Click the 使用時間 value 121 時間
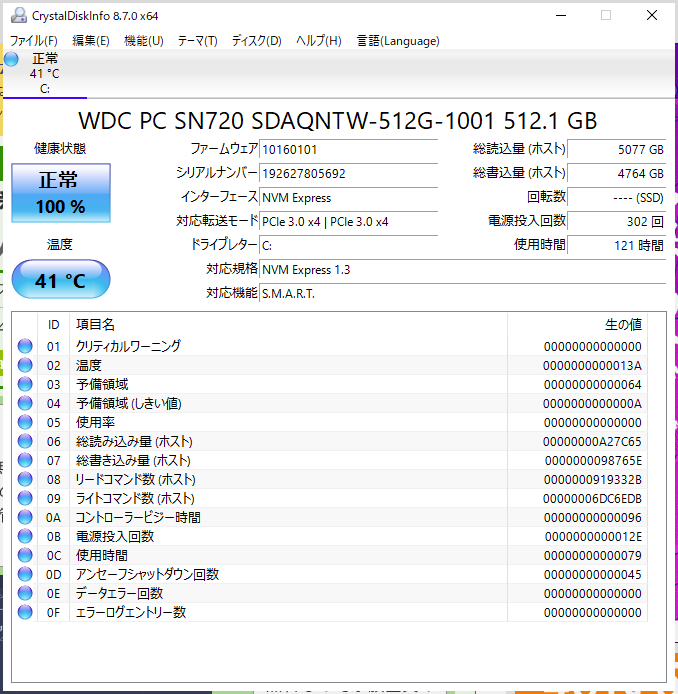The width and height of the screenshot is (678, 694). click(x=616, y=246)
